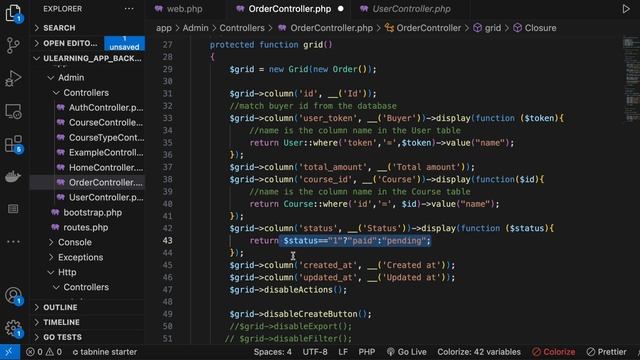Change indentation via Spaces: 4
640x360 pixels.
[x=273, y=352]
